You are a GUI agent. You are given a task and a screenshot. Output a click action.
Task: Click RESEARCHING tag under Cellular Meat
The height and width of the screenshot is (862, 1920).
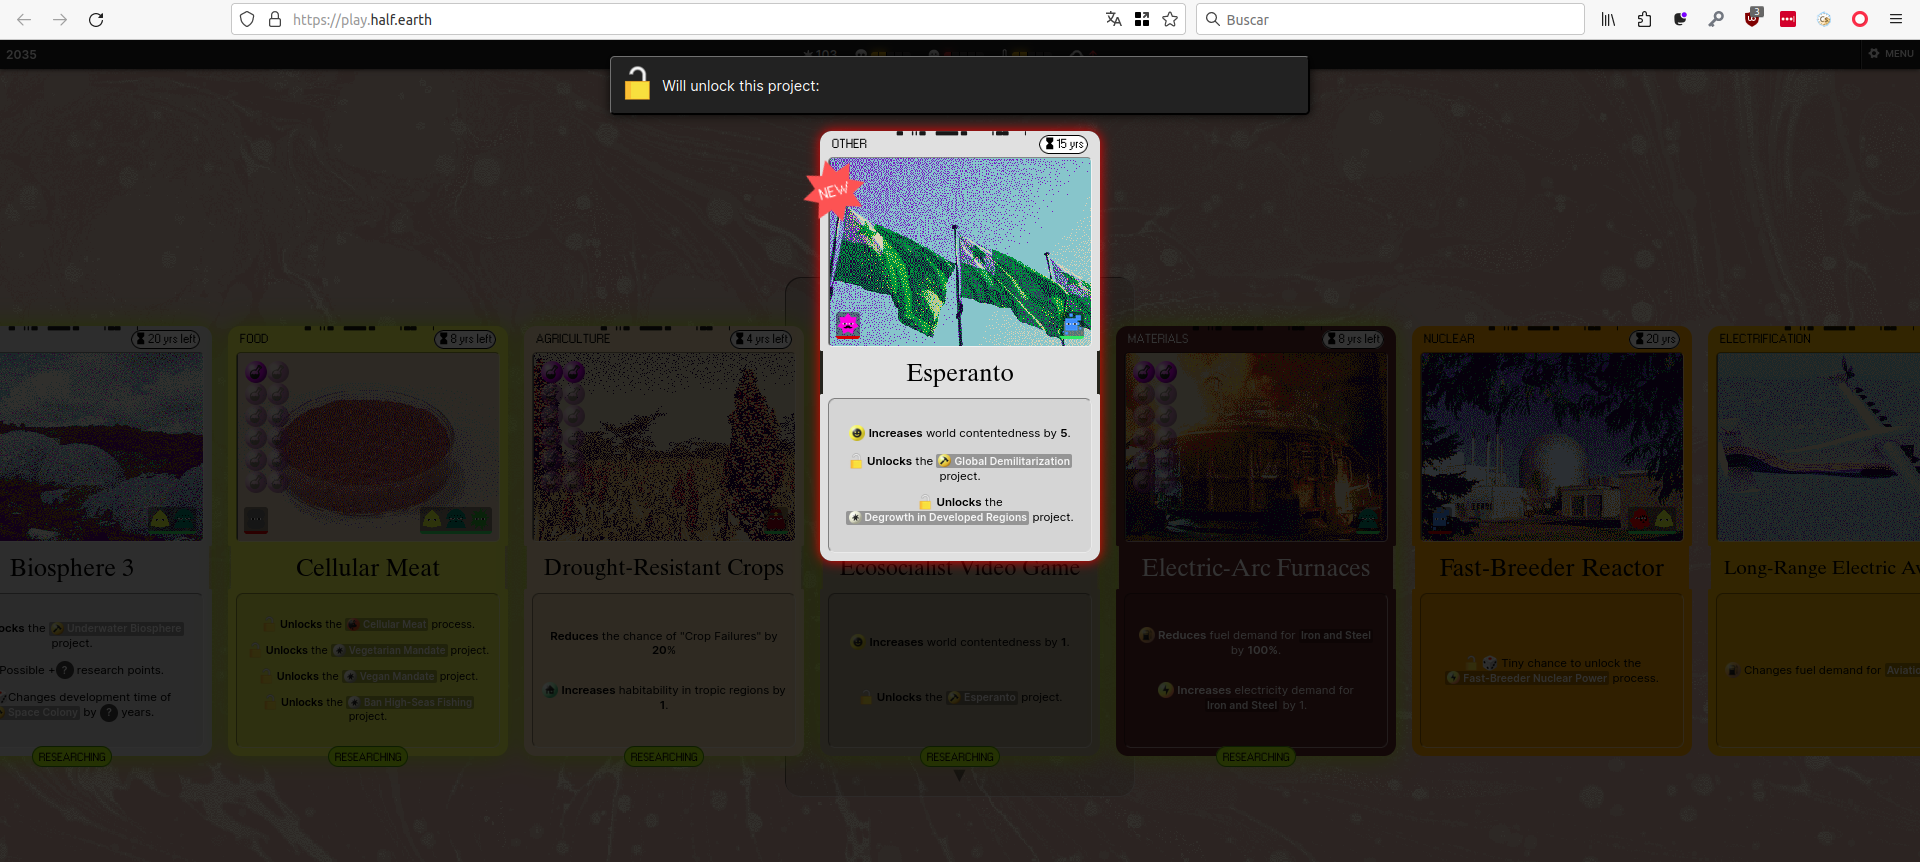368,757
